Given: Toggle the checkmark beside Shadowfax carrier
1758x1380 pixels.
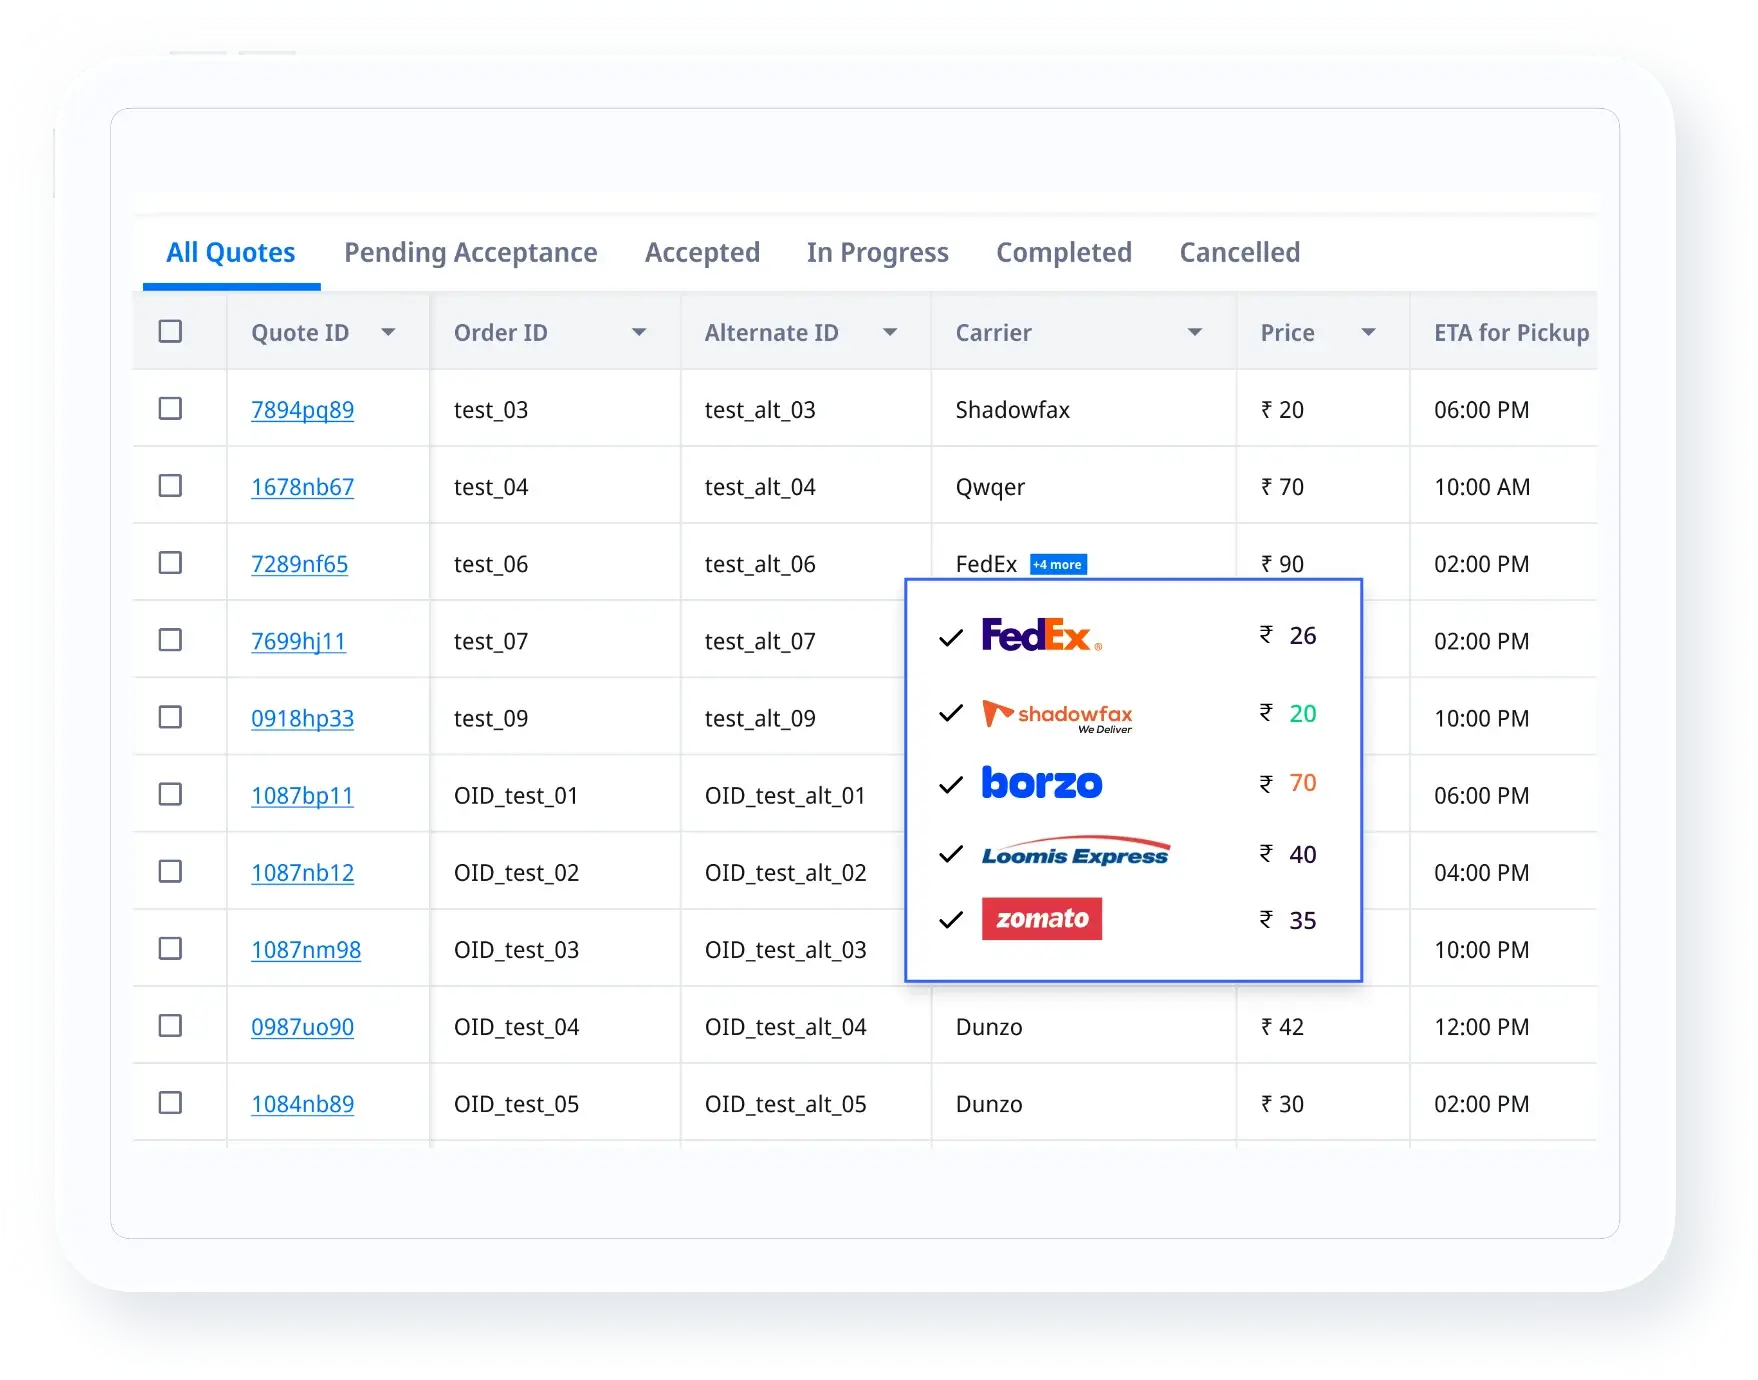Looking at the screenshot, I should tap(951, 713).
